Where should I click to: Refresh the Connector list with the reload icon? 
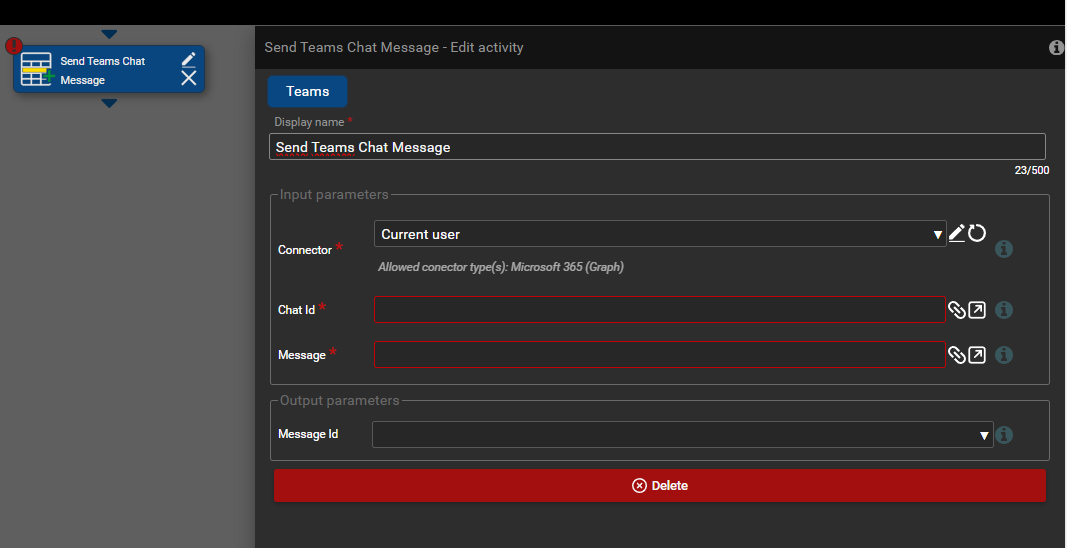[977, 234]
